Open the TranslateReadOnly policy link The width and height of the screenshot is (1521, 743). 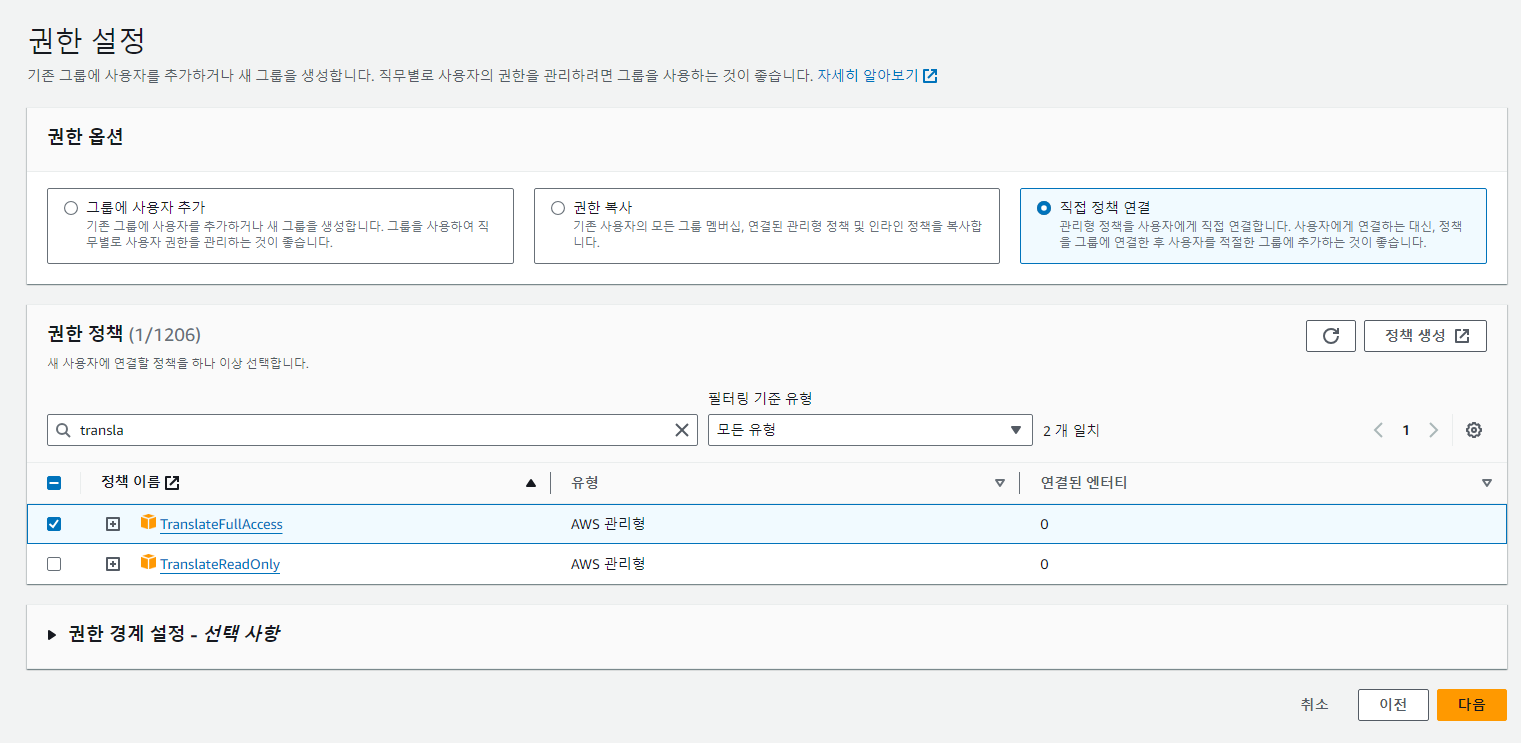click(220, 564)
